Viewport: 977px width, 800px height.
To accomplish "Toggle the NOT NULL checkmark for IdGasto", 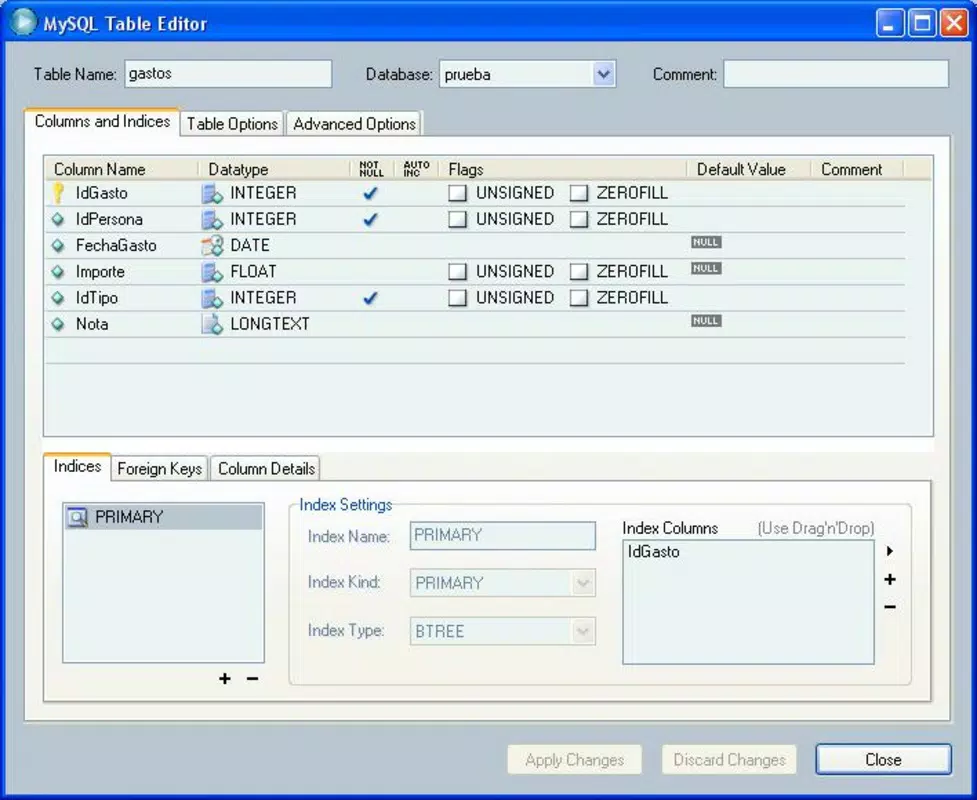I will click(370, 193).
